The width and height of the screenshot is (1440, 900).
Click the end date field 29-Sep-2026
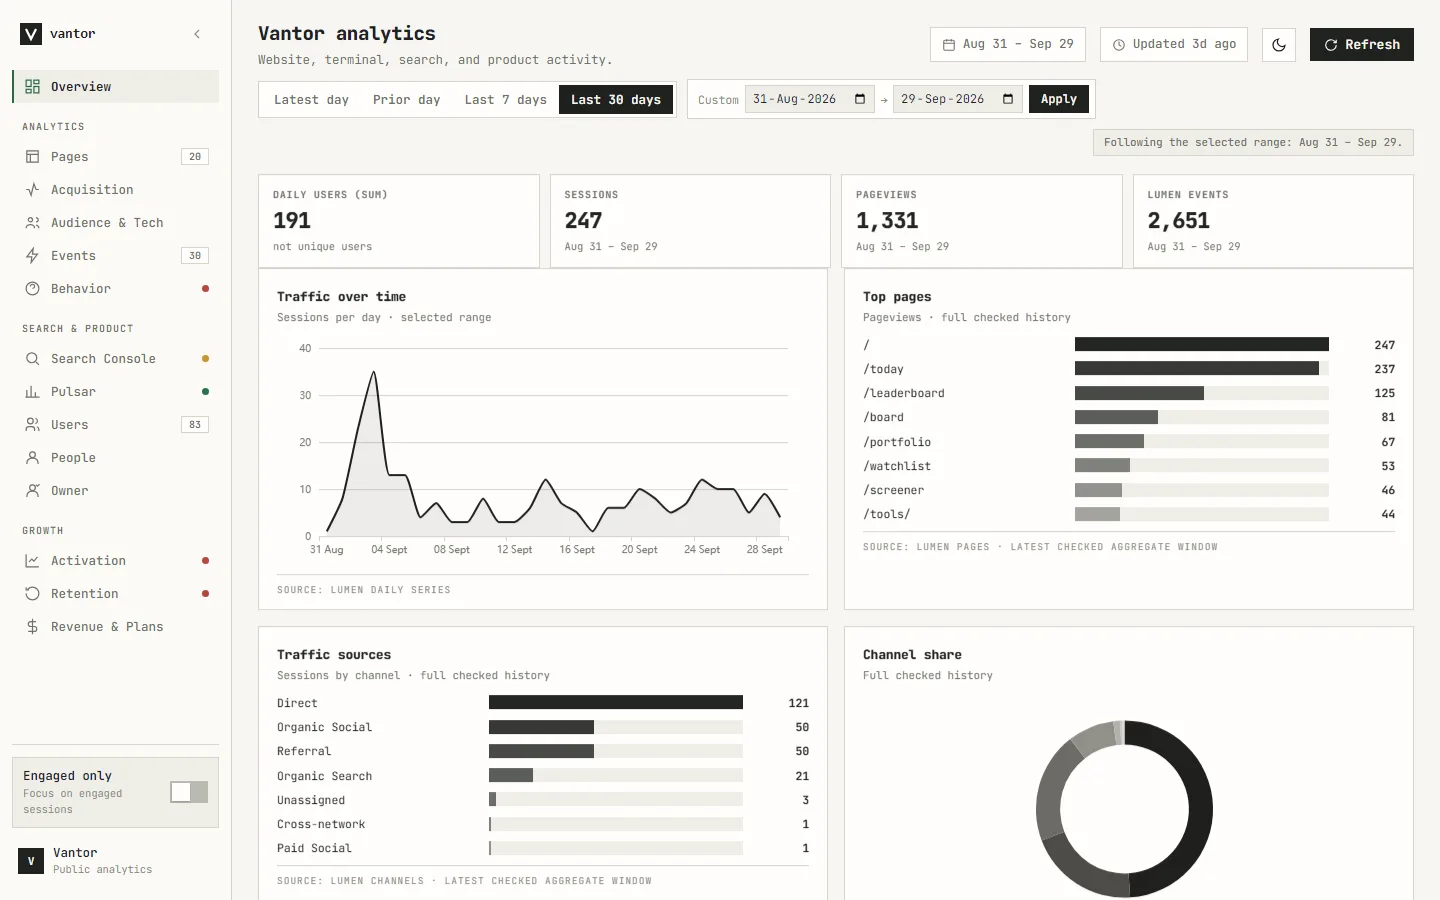(x=958, y=99)
